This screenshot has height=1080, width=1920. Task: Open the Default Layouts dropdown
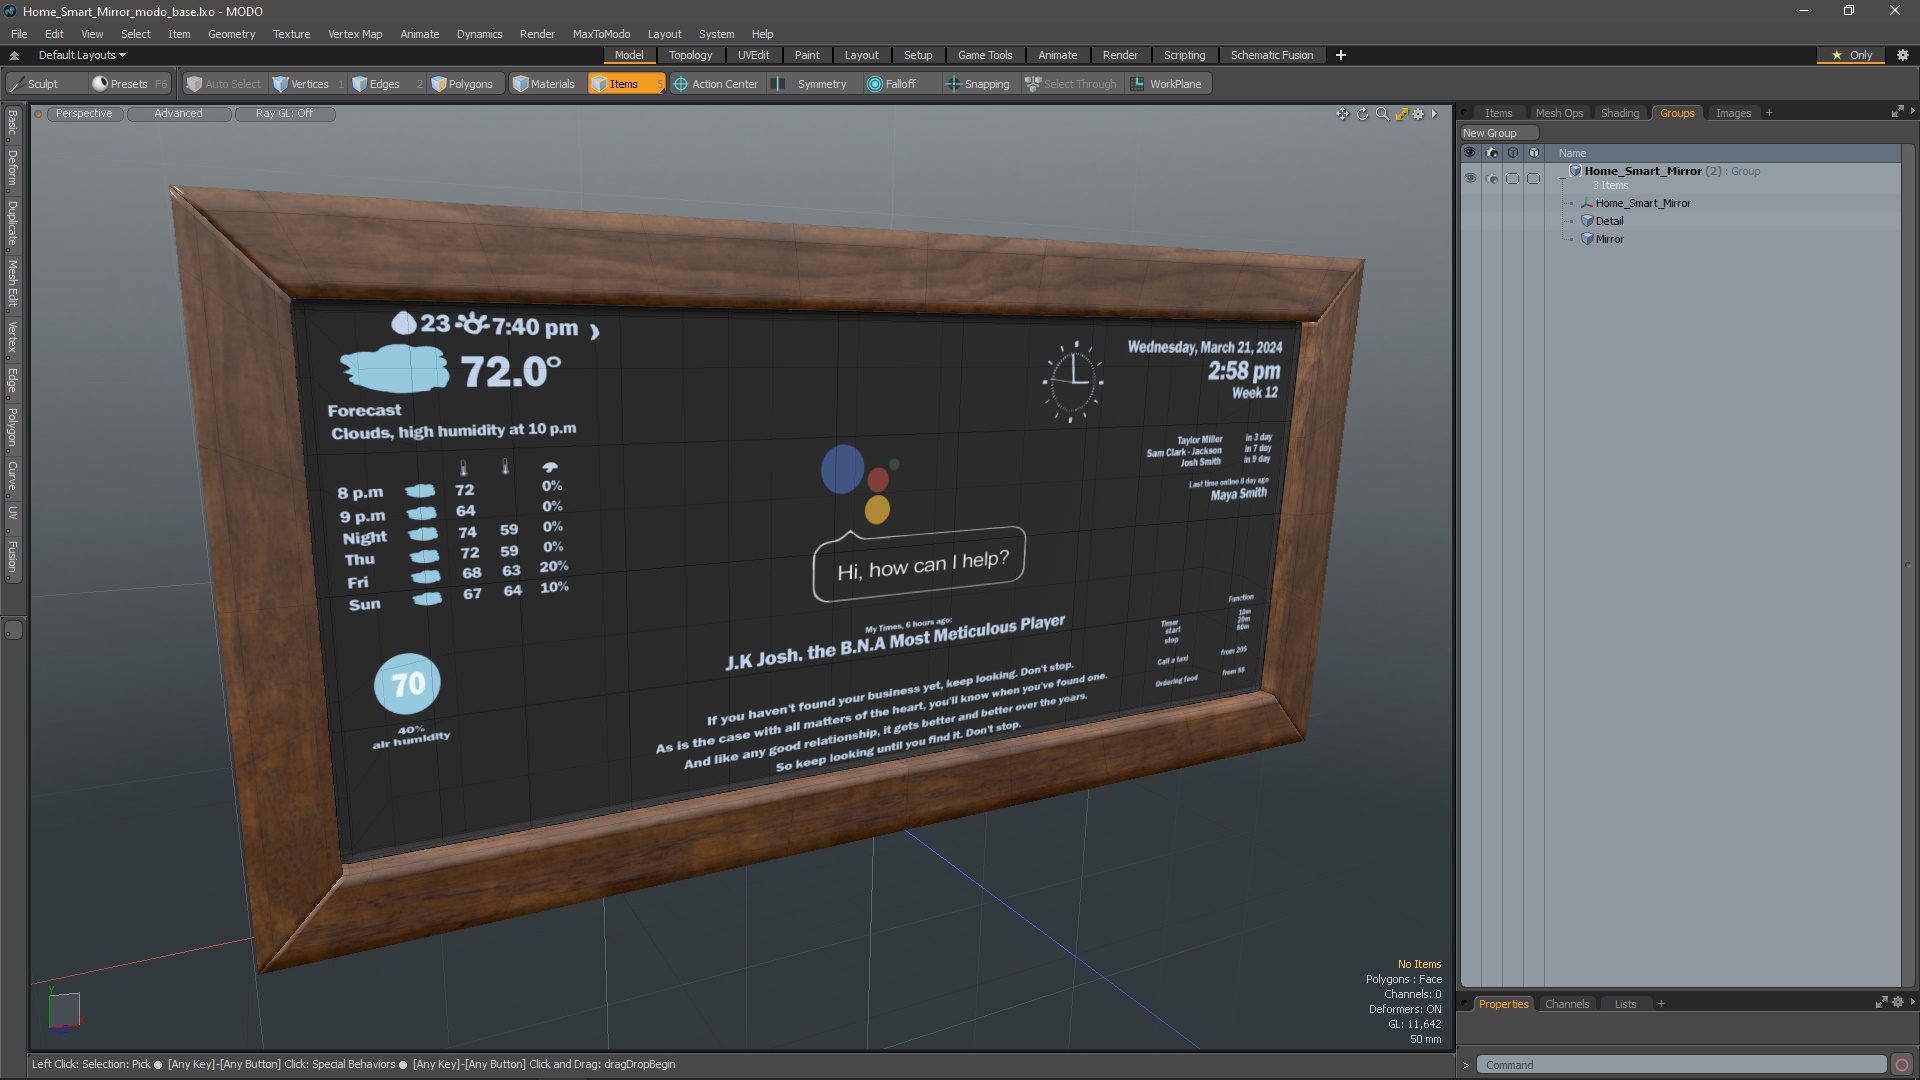[x=78, y=54]
